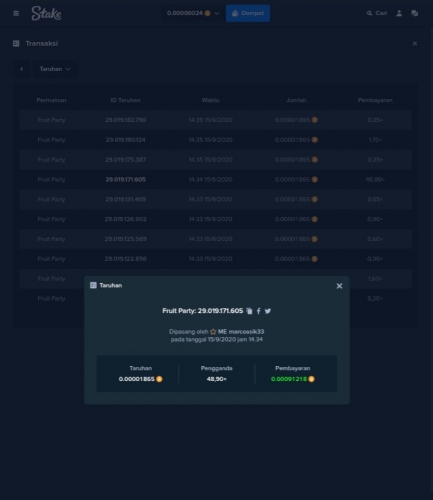Click the 48,90× payout cell in table
Image resolution: width=433 pixels, height=500 pixels.
click(x=375, y=179)
